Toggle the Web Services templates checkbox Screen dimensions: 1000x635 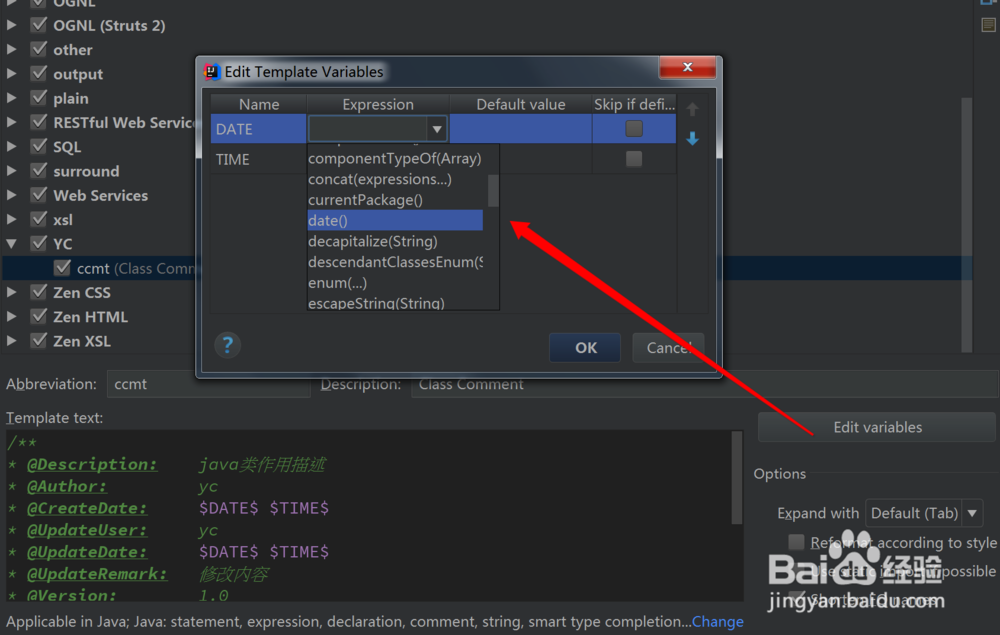point(38,195)
